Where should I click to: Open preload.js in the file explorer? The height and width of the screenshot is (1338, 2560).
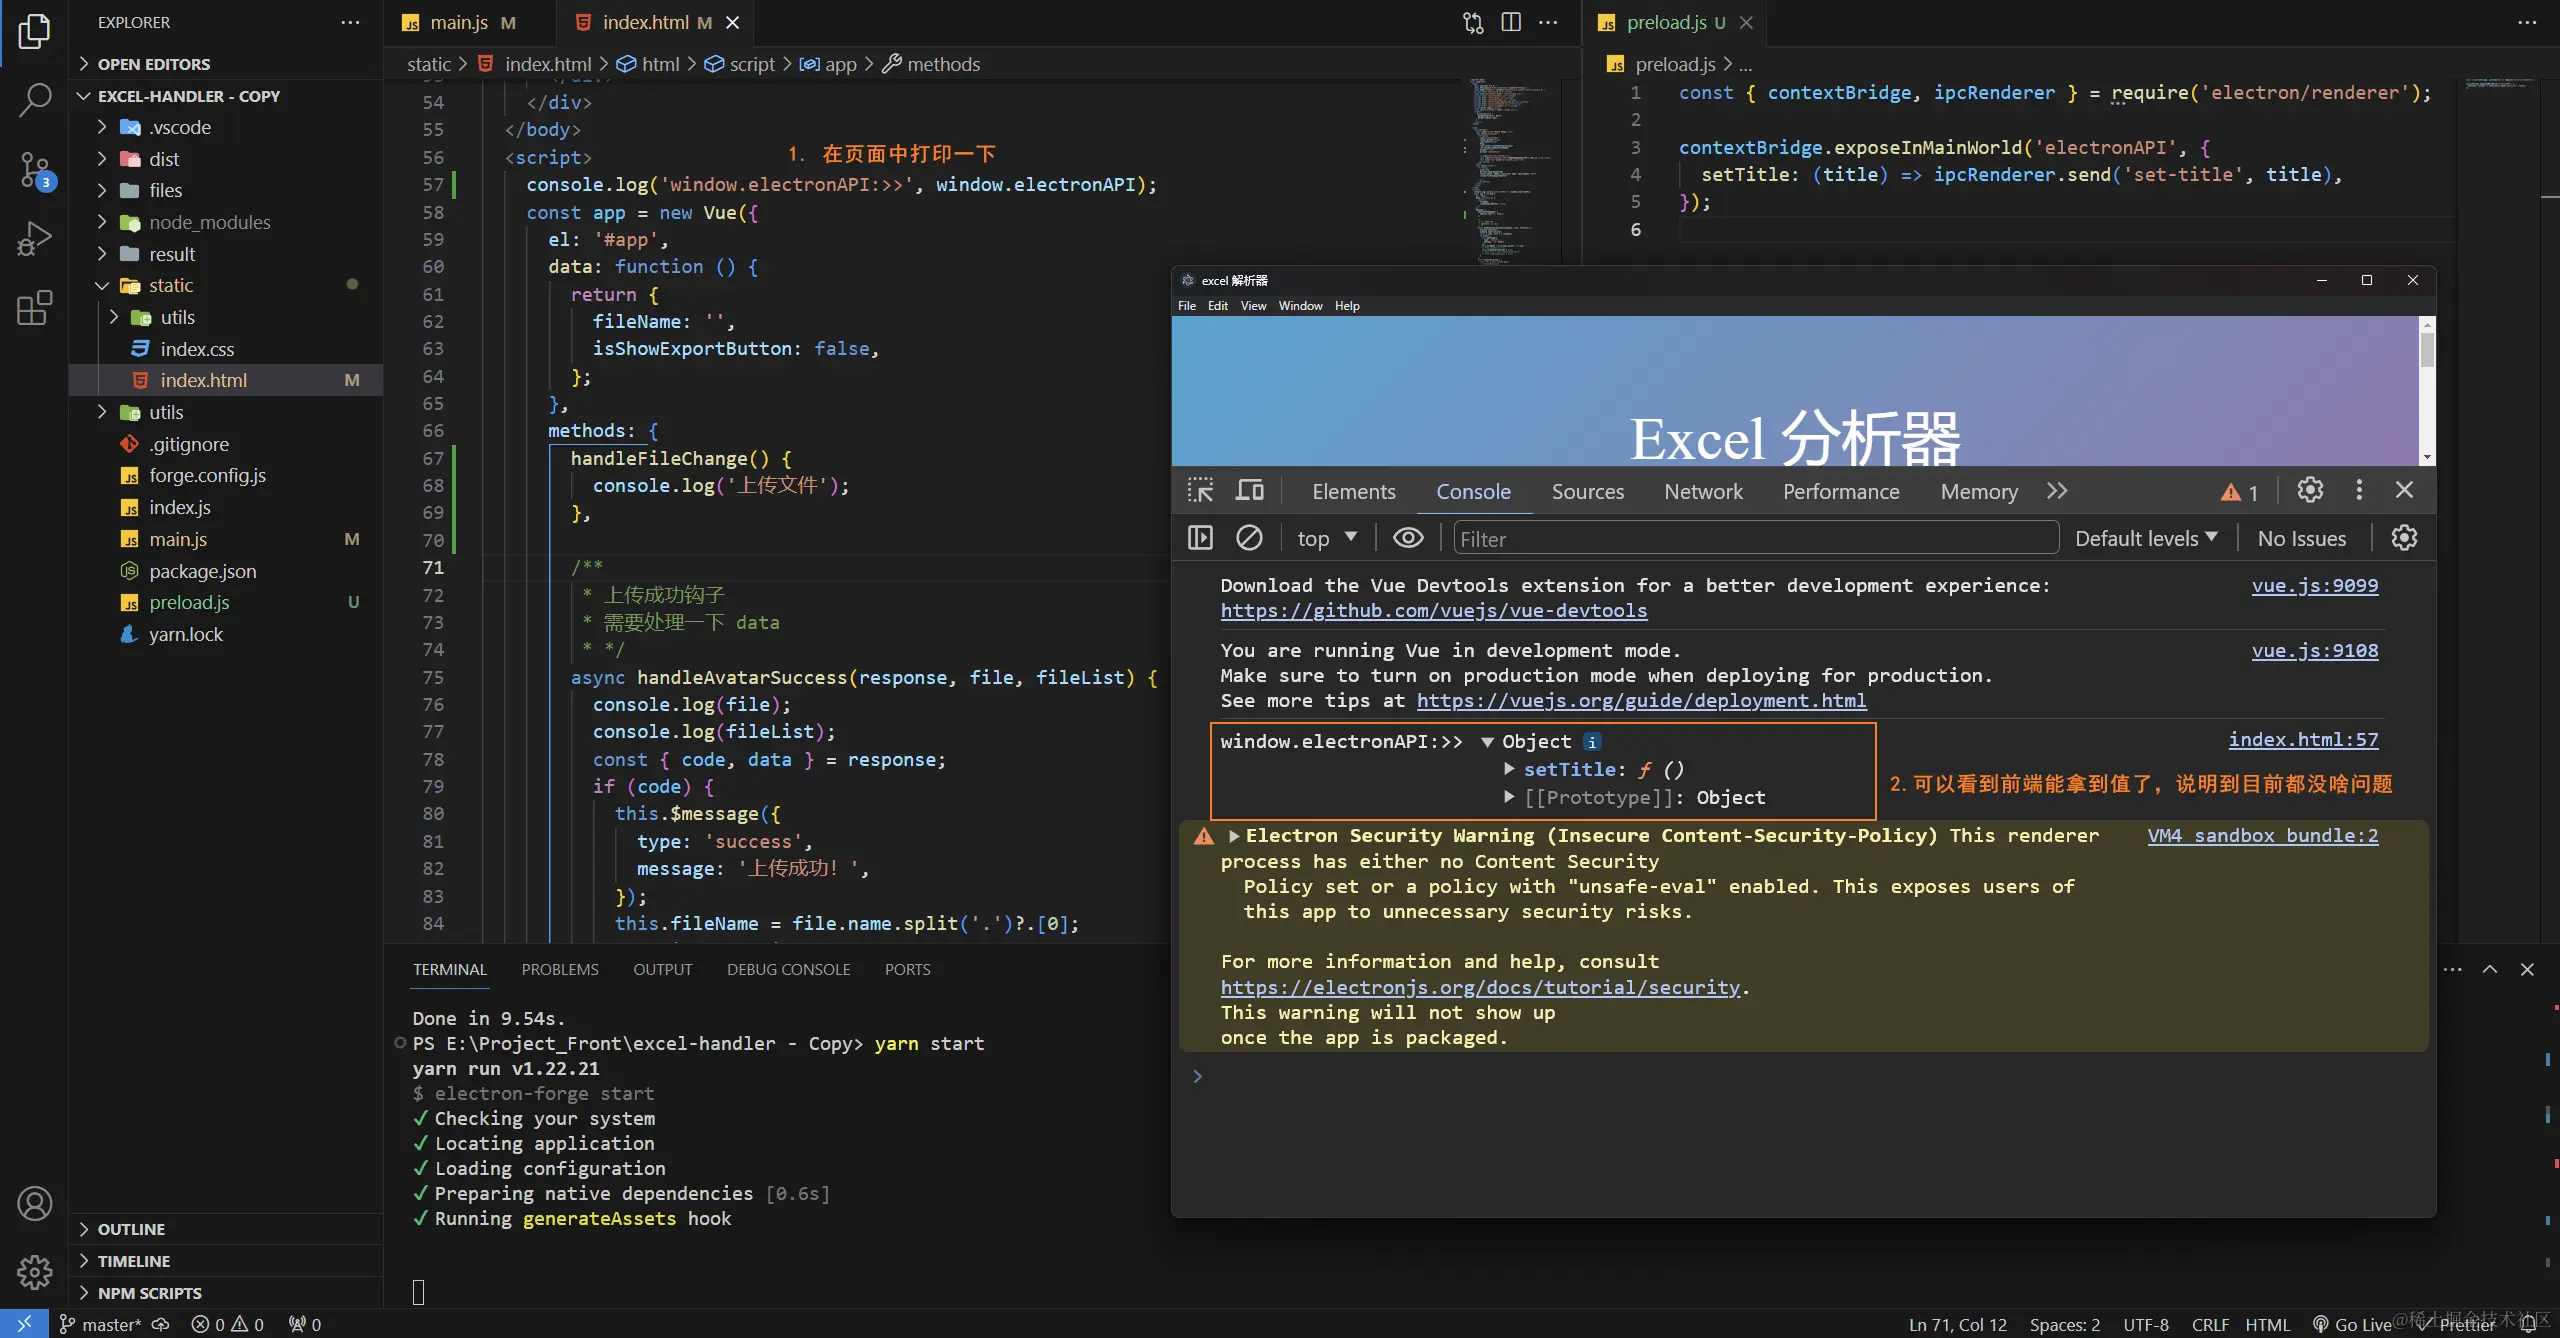[189, 602]
